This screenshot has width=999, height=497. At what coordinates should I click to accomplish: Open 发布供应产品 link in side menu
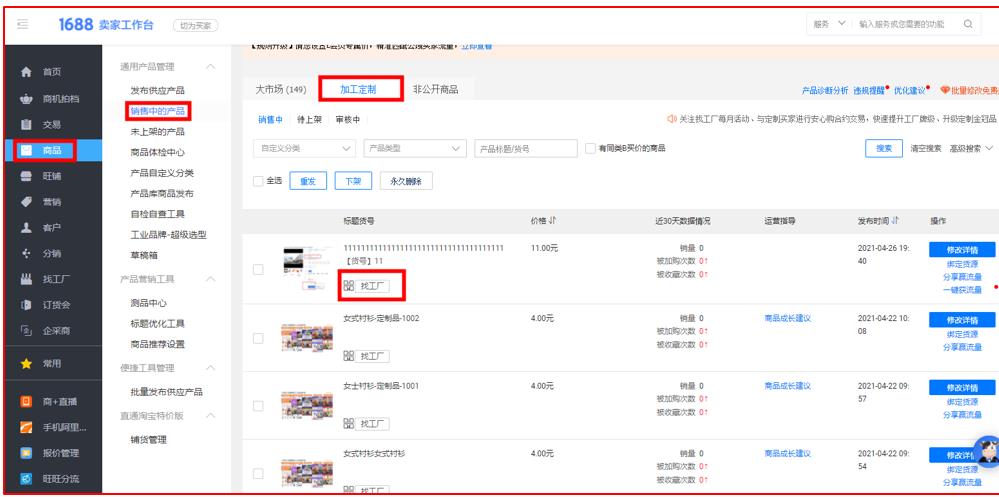click(x=157, y=90)
